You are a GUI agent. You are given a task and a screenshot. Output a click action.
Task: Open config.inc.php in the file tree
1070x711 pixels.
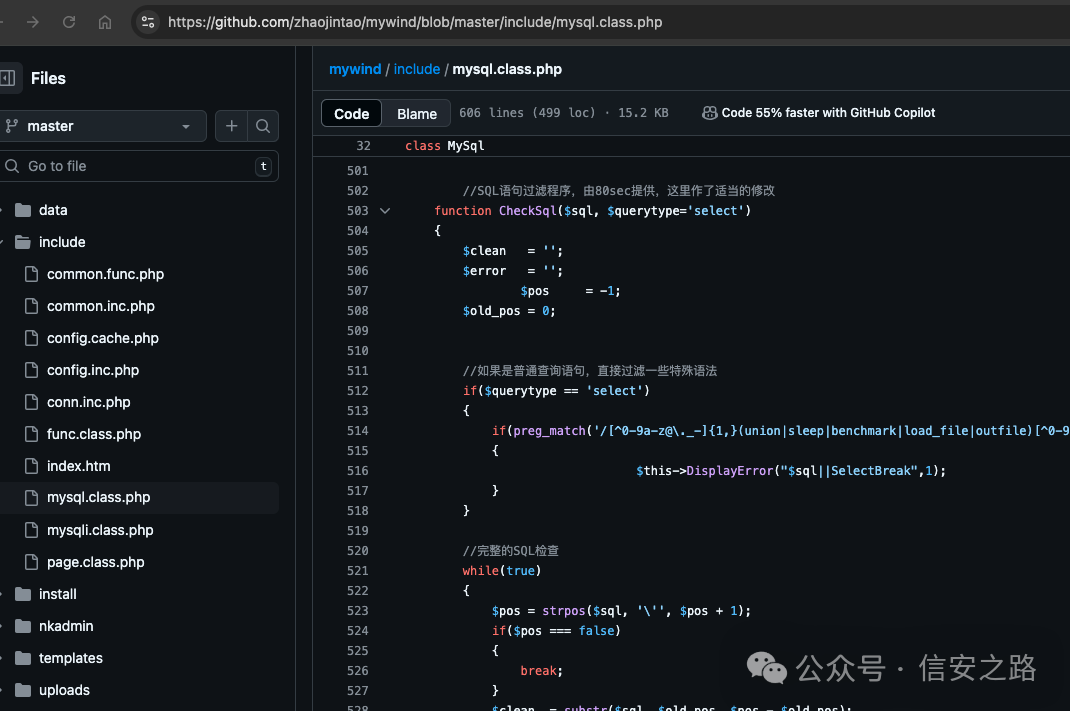point(93,371)
